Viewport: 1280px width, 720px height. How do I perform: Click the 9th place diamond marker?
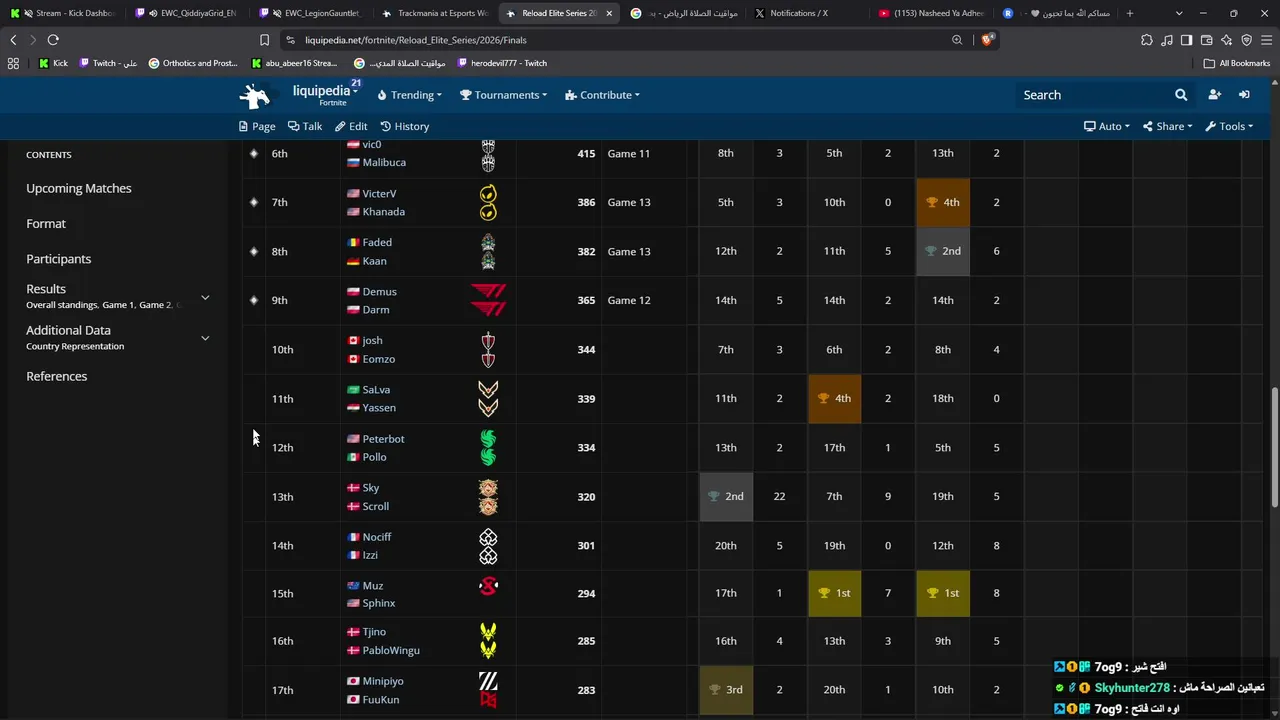pyautogui.click(x=254, y=300)
